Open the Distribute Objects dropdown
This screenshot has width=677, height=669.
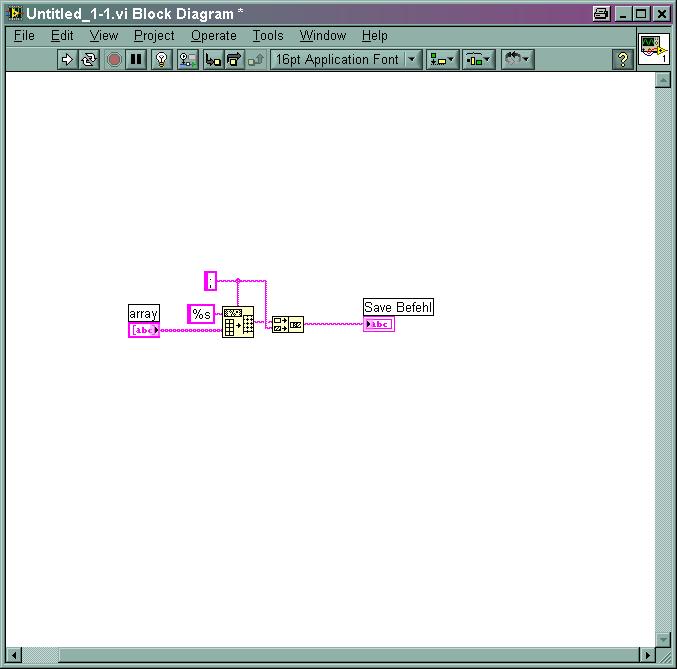pyautogui.click(x=478, y=60)
